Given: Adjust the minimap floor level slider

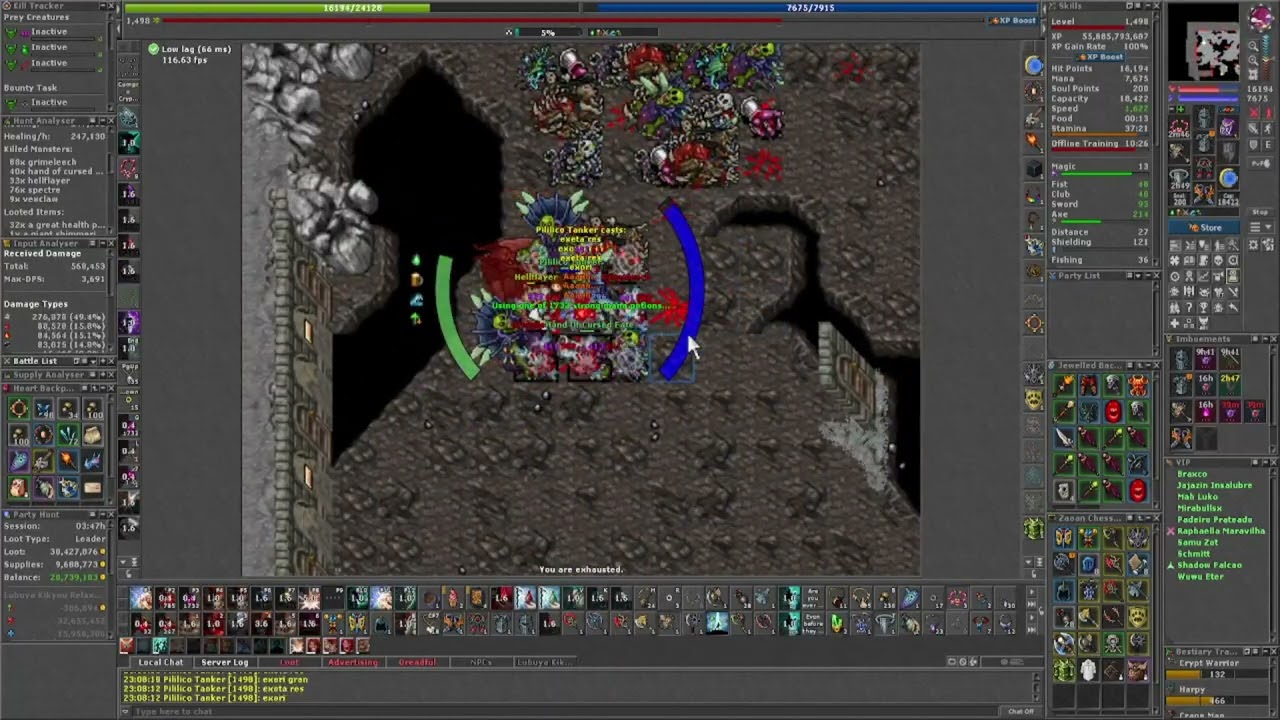Looking at the screenshot, I should [x=1266, y=58].
